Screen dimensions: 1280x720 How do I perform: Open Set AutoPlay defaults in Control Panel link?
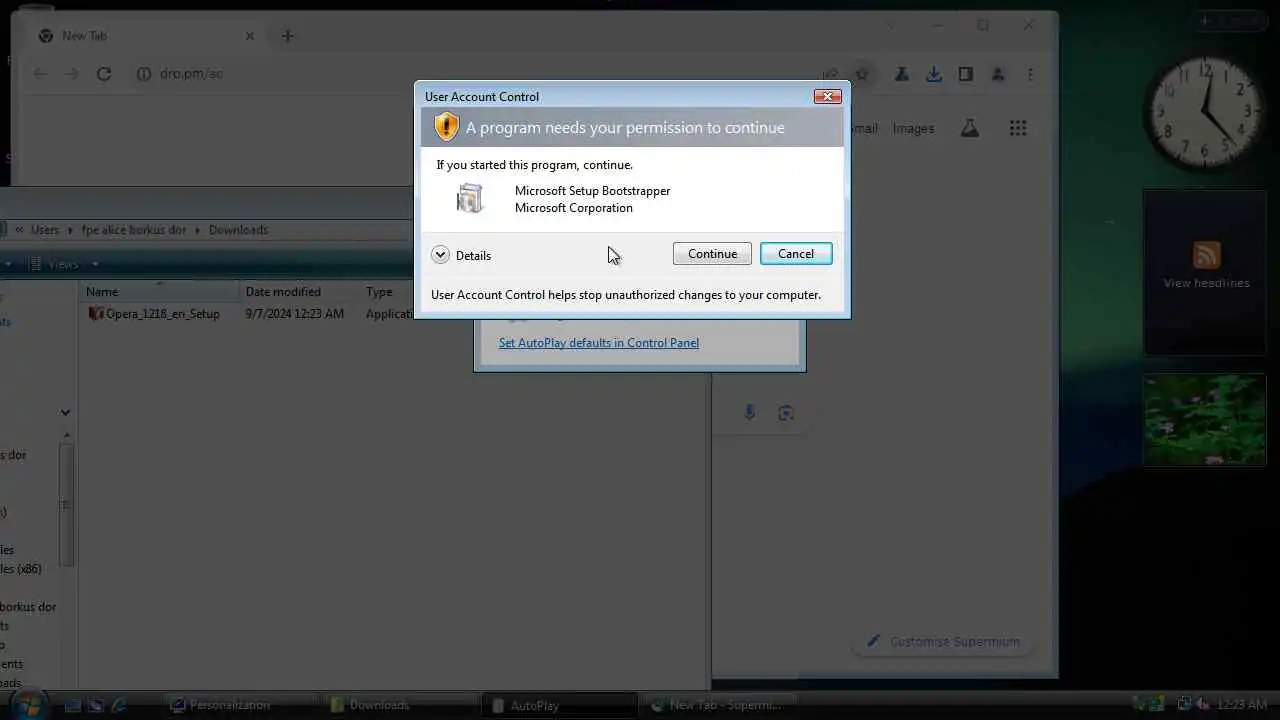599,343
